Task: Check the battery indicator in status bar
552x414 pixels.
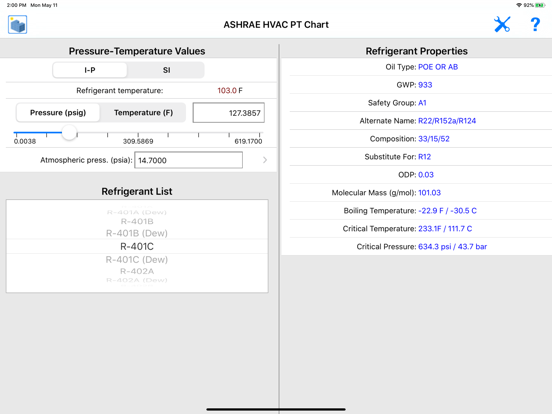Action: [x=540, y=5]
